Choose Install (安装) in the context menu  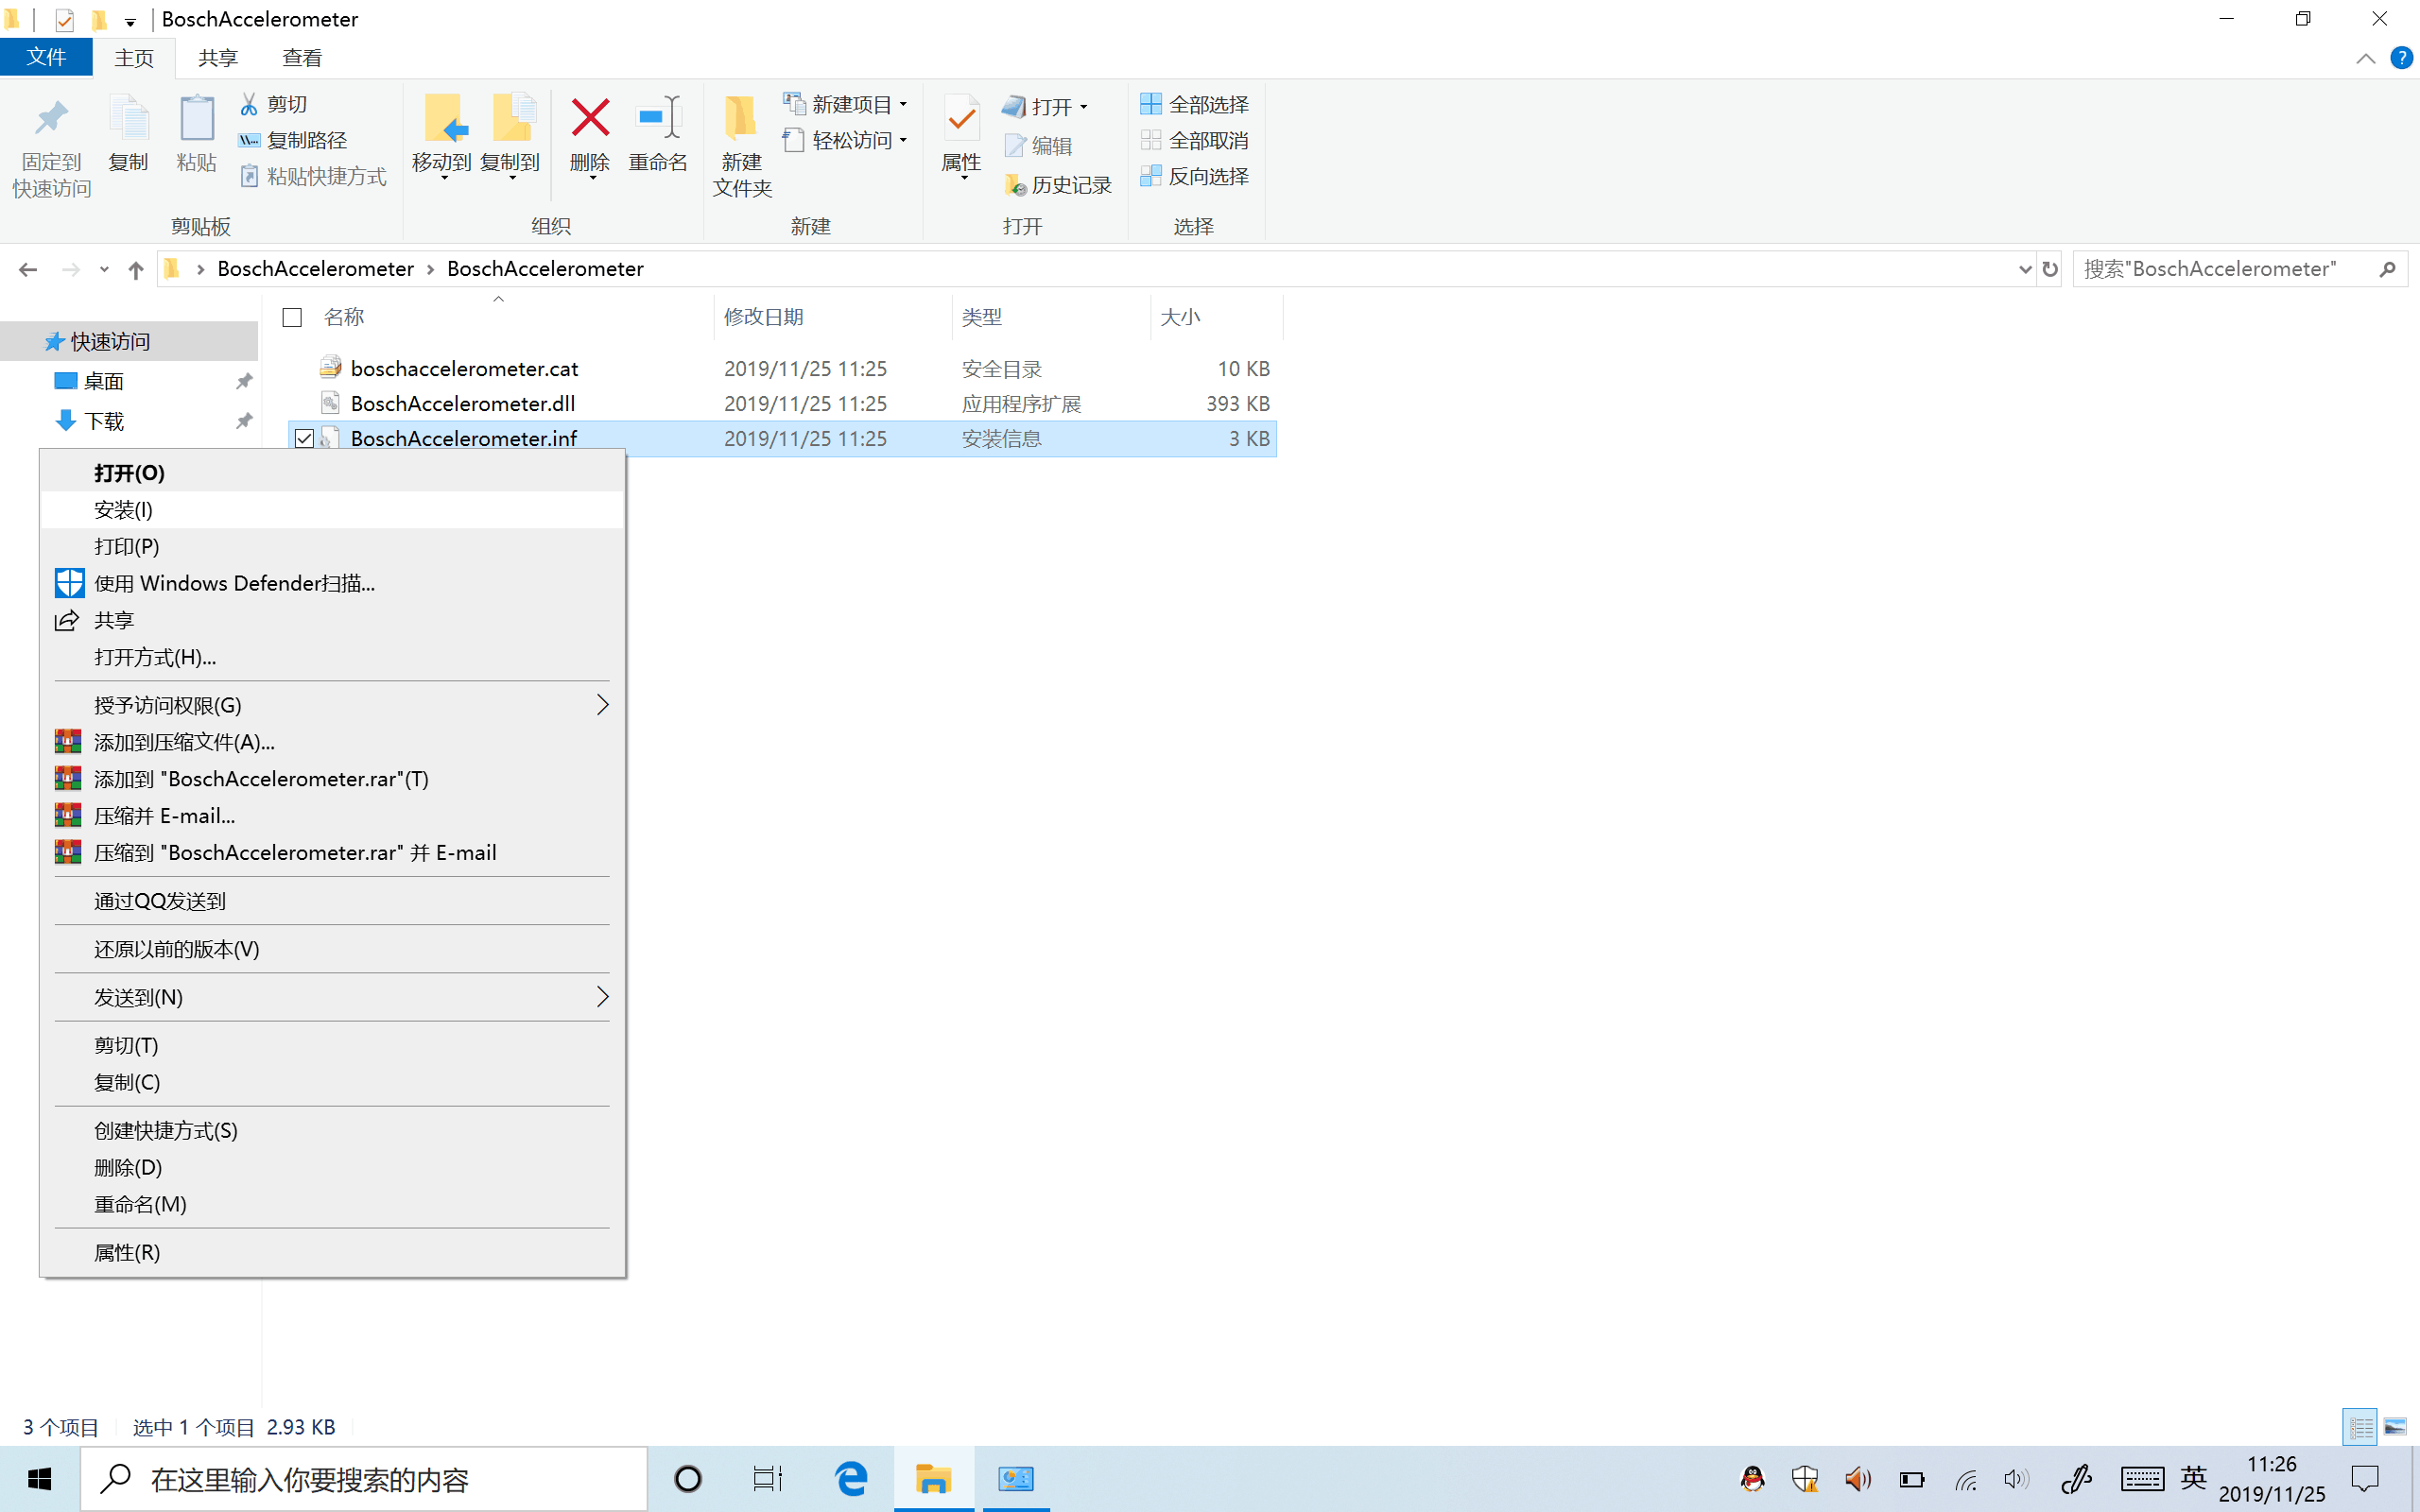(x=124, y=510)
